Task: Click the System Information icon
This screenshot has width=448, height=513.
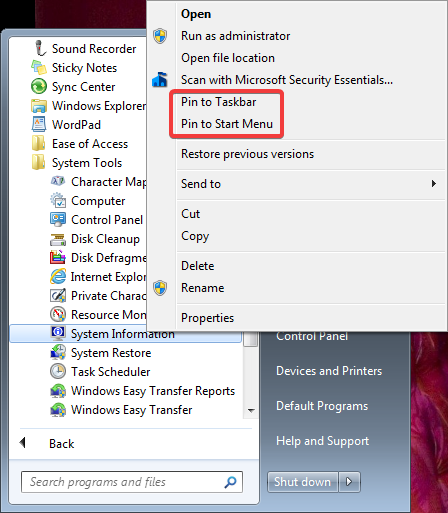Action: 58,333
